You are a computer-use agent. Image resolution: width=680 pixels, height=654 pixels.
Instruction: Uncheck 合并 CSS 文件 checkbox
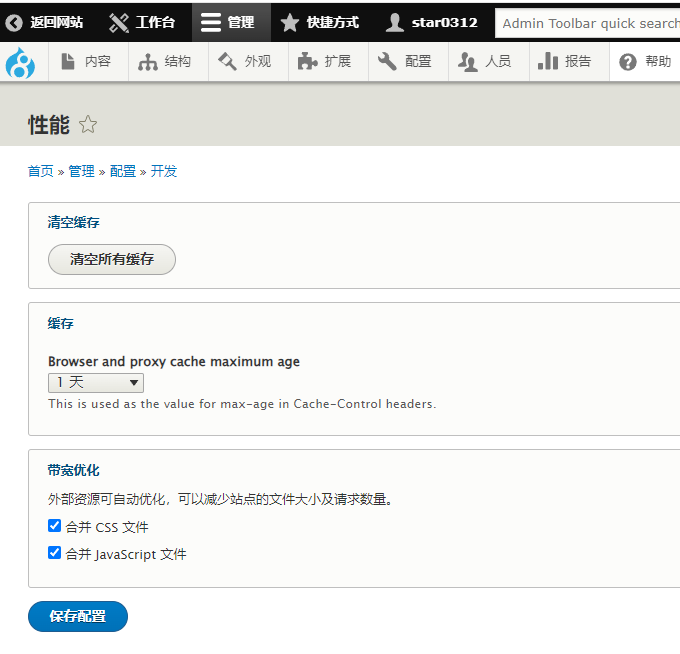(54, 526)
